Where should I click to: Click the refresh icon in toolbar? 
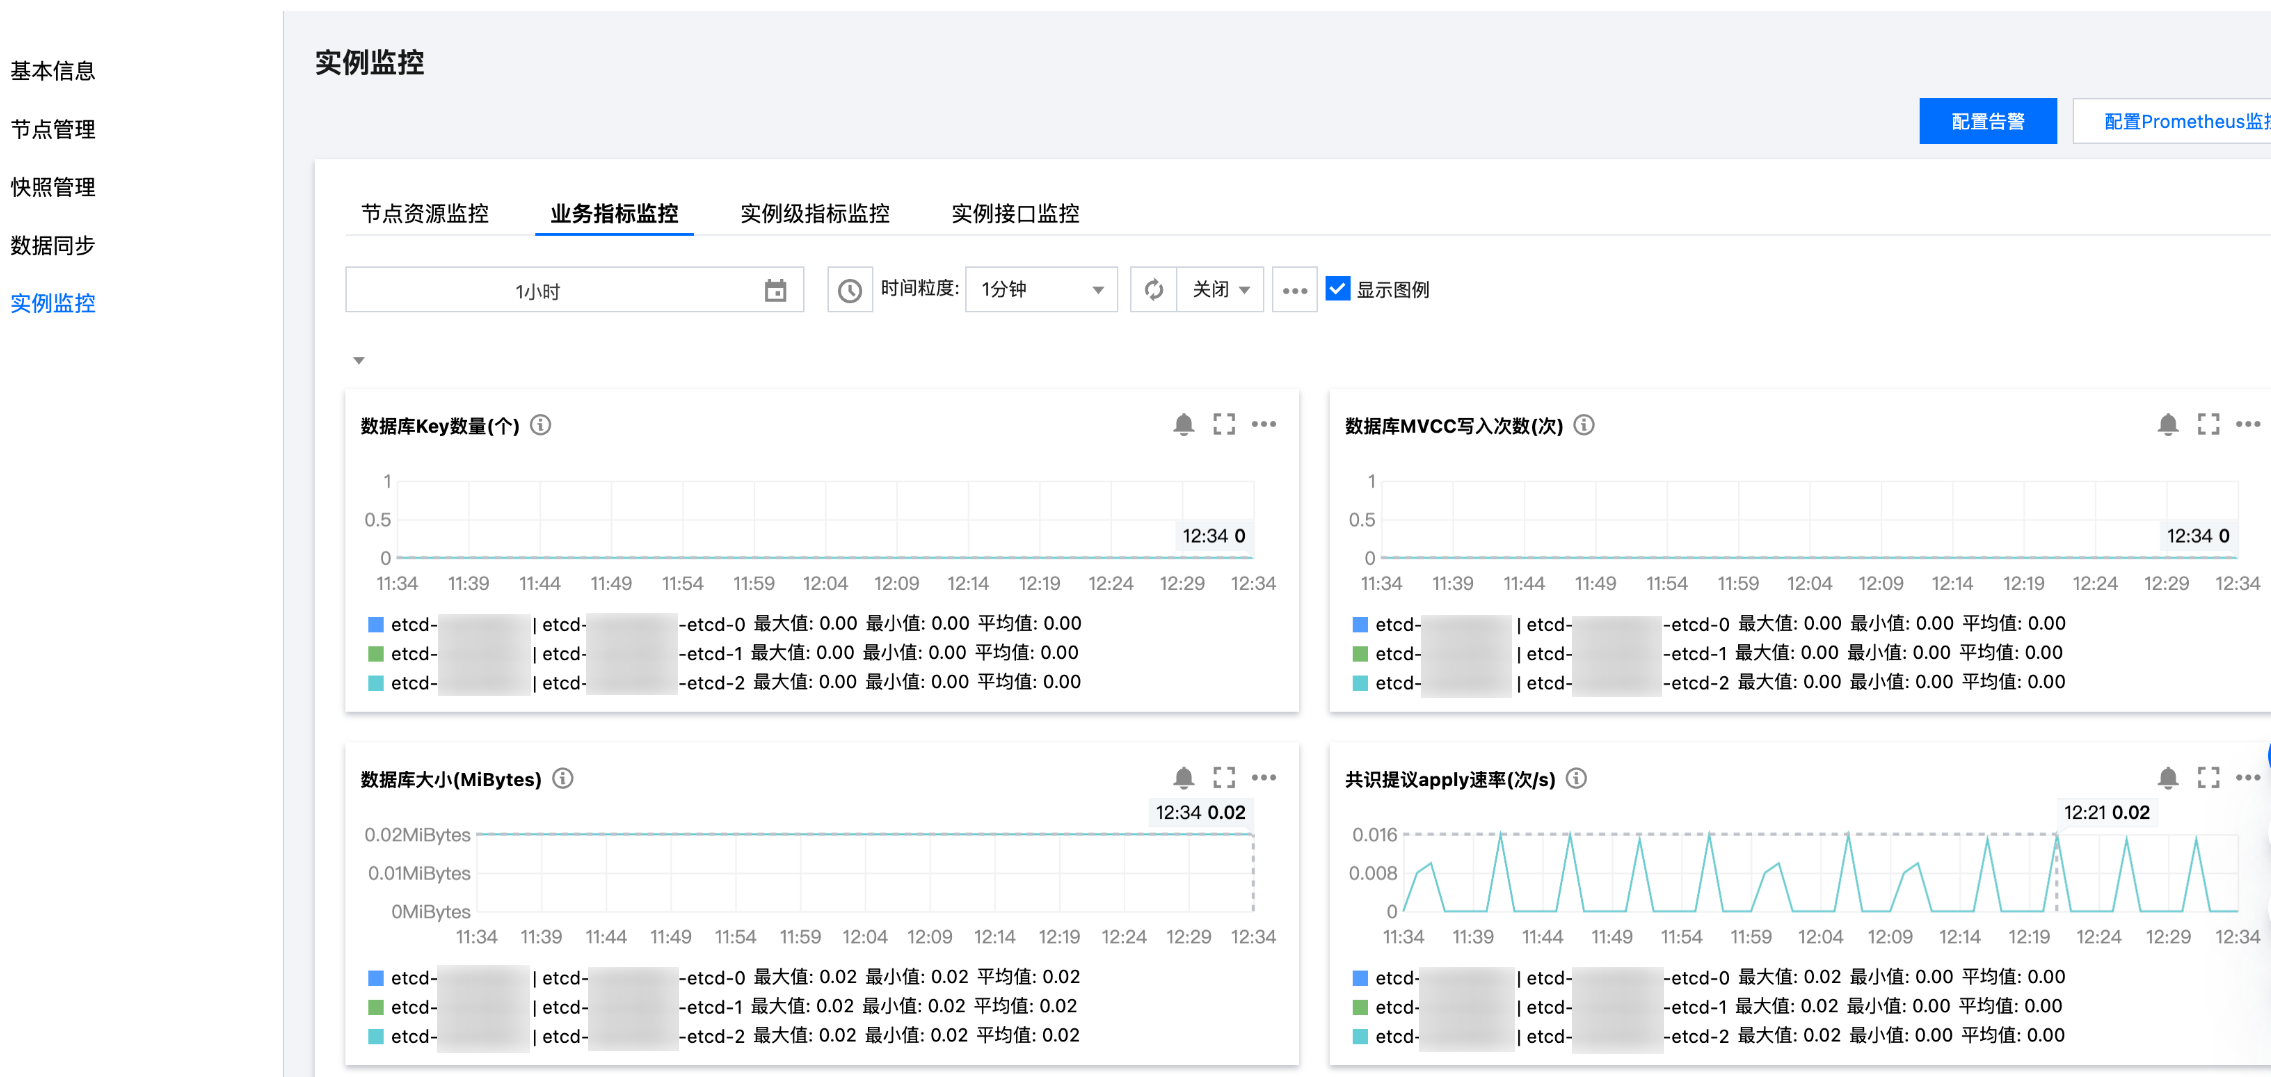1154,290
